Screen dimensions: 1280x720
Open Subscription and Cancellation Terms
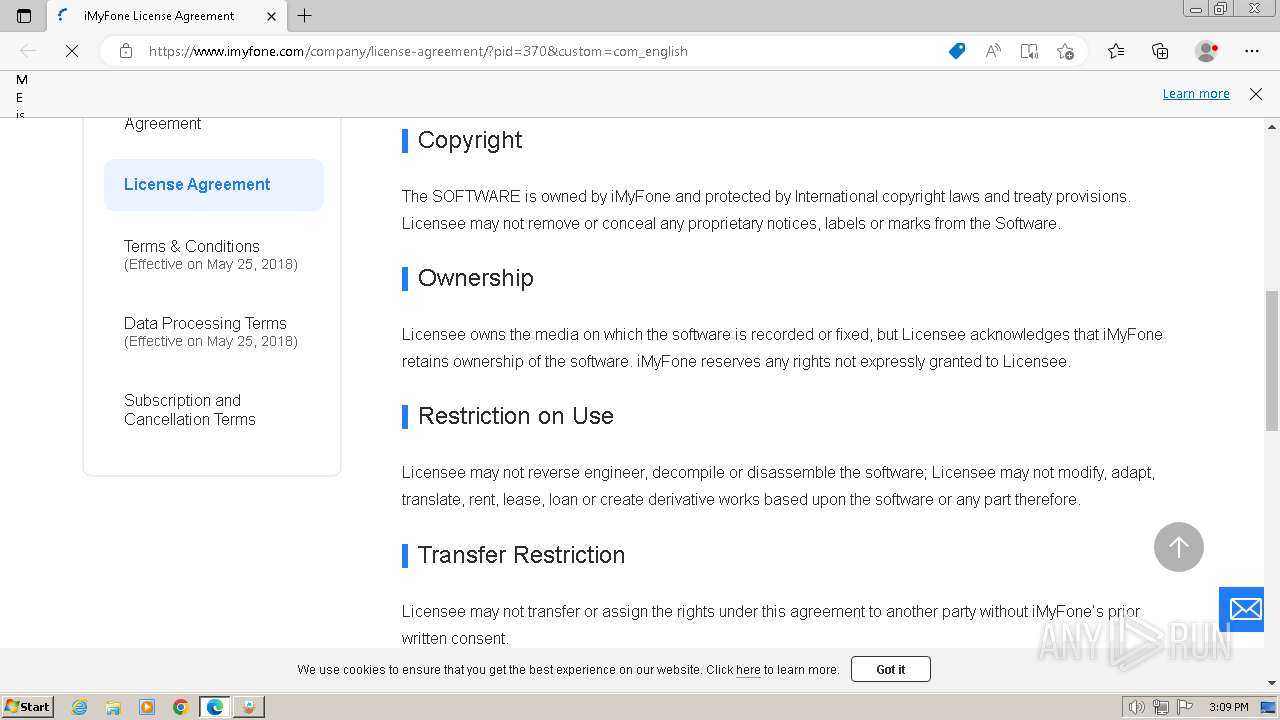click(190, 410)
